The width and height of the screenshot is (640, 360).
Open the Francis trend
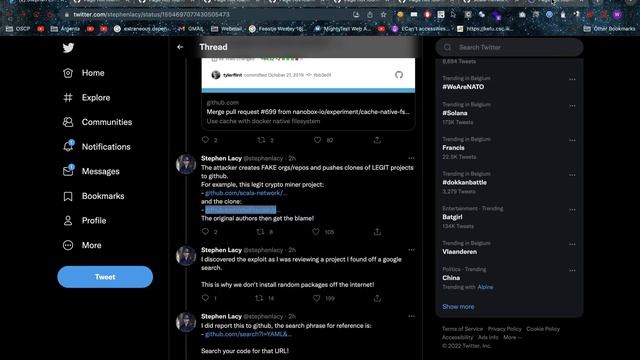(453, 148)
